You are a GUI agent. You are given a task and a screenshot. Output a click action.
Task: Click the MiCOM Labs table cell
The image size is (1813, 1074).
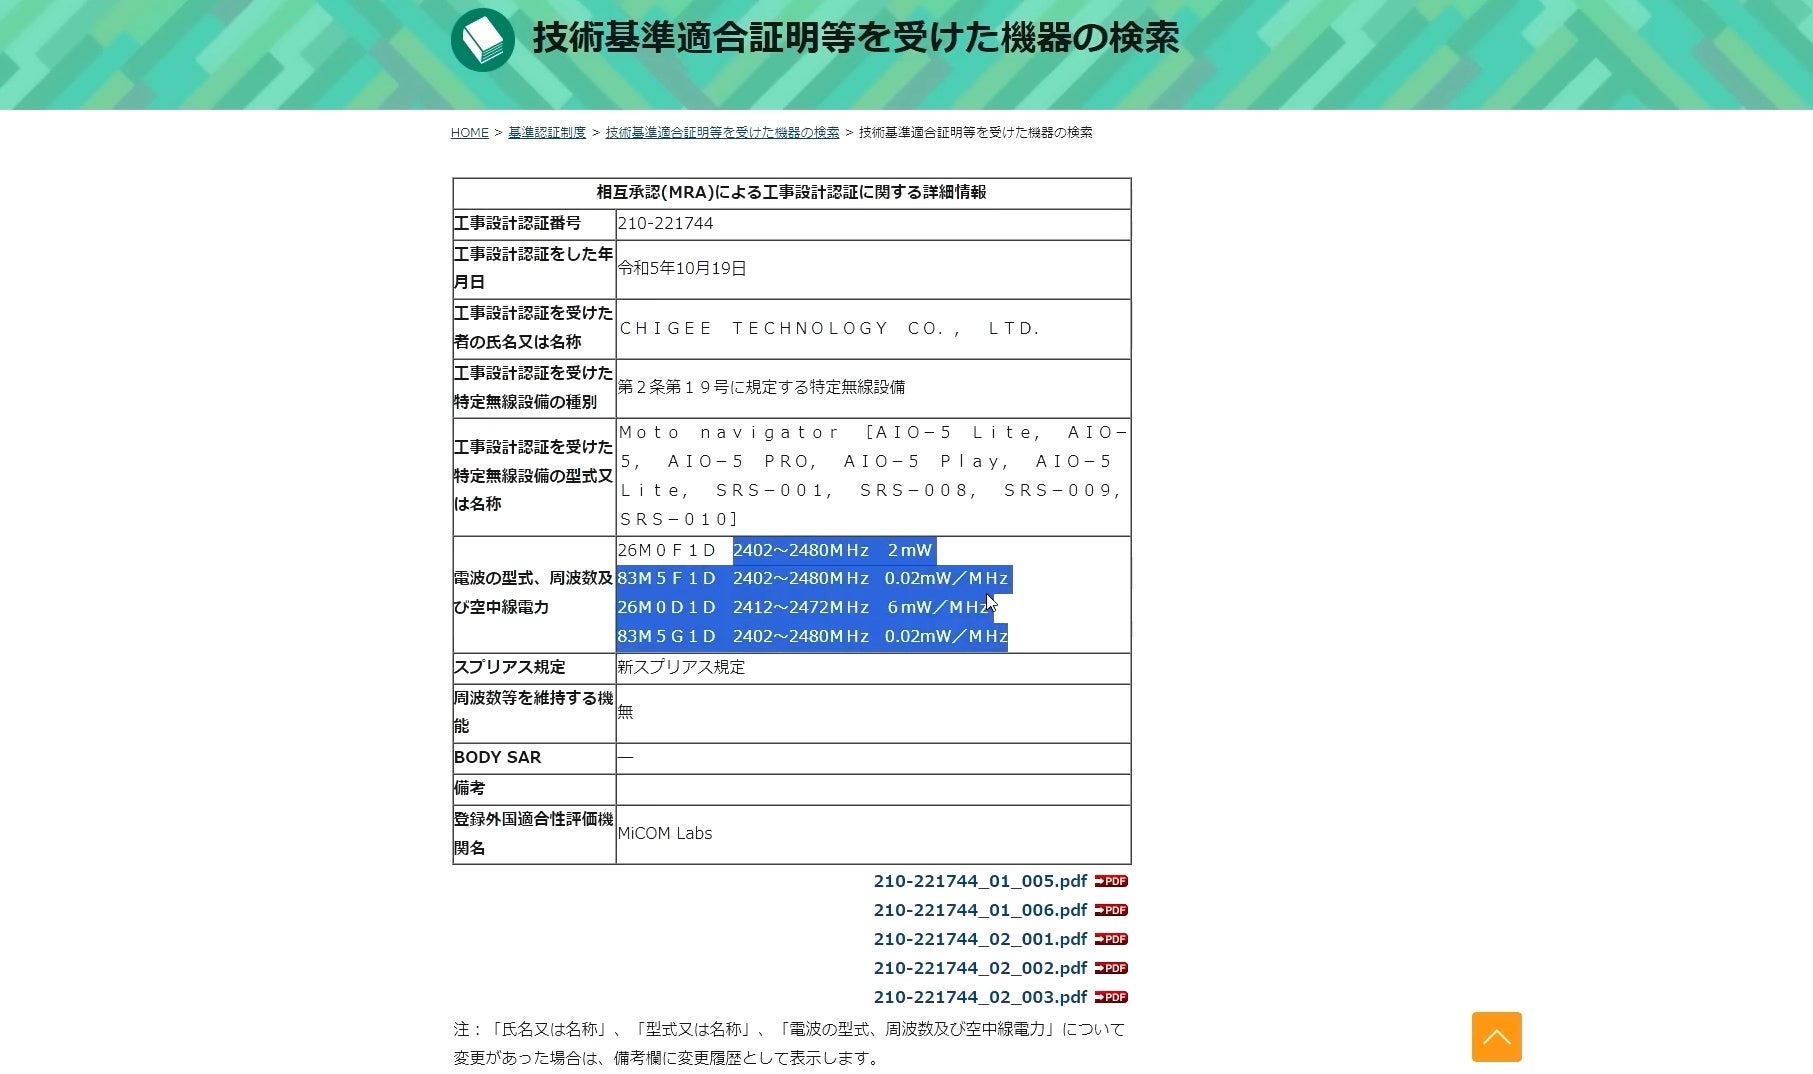(873, 834)
